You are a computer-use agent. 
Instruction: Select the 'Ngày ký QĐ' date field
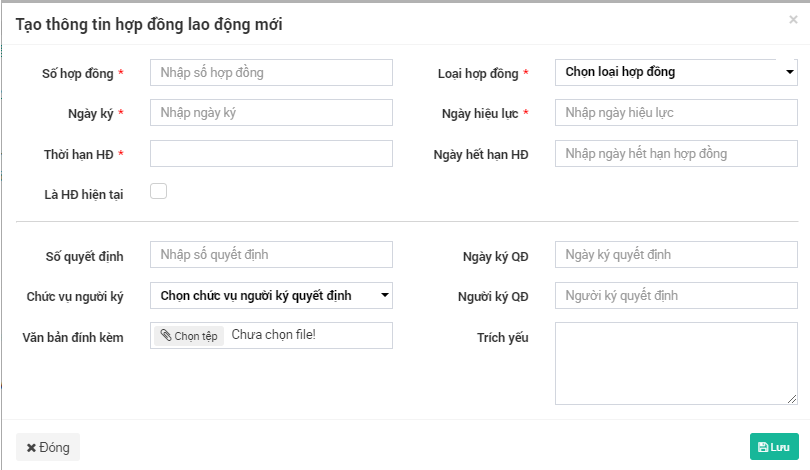click(x=675, y=255)
